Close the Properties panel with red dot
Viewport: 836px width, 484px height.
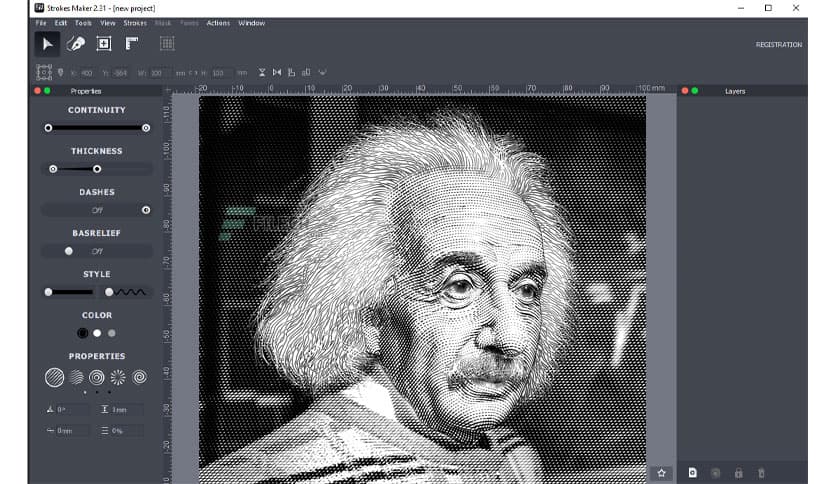click(x=37, y=91)
